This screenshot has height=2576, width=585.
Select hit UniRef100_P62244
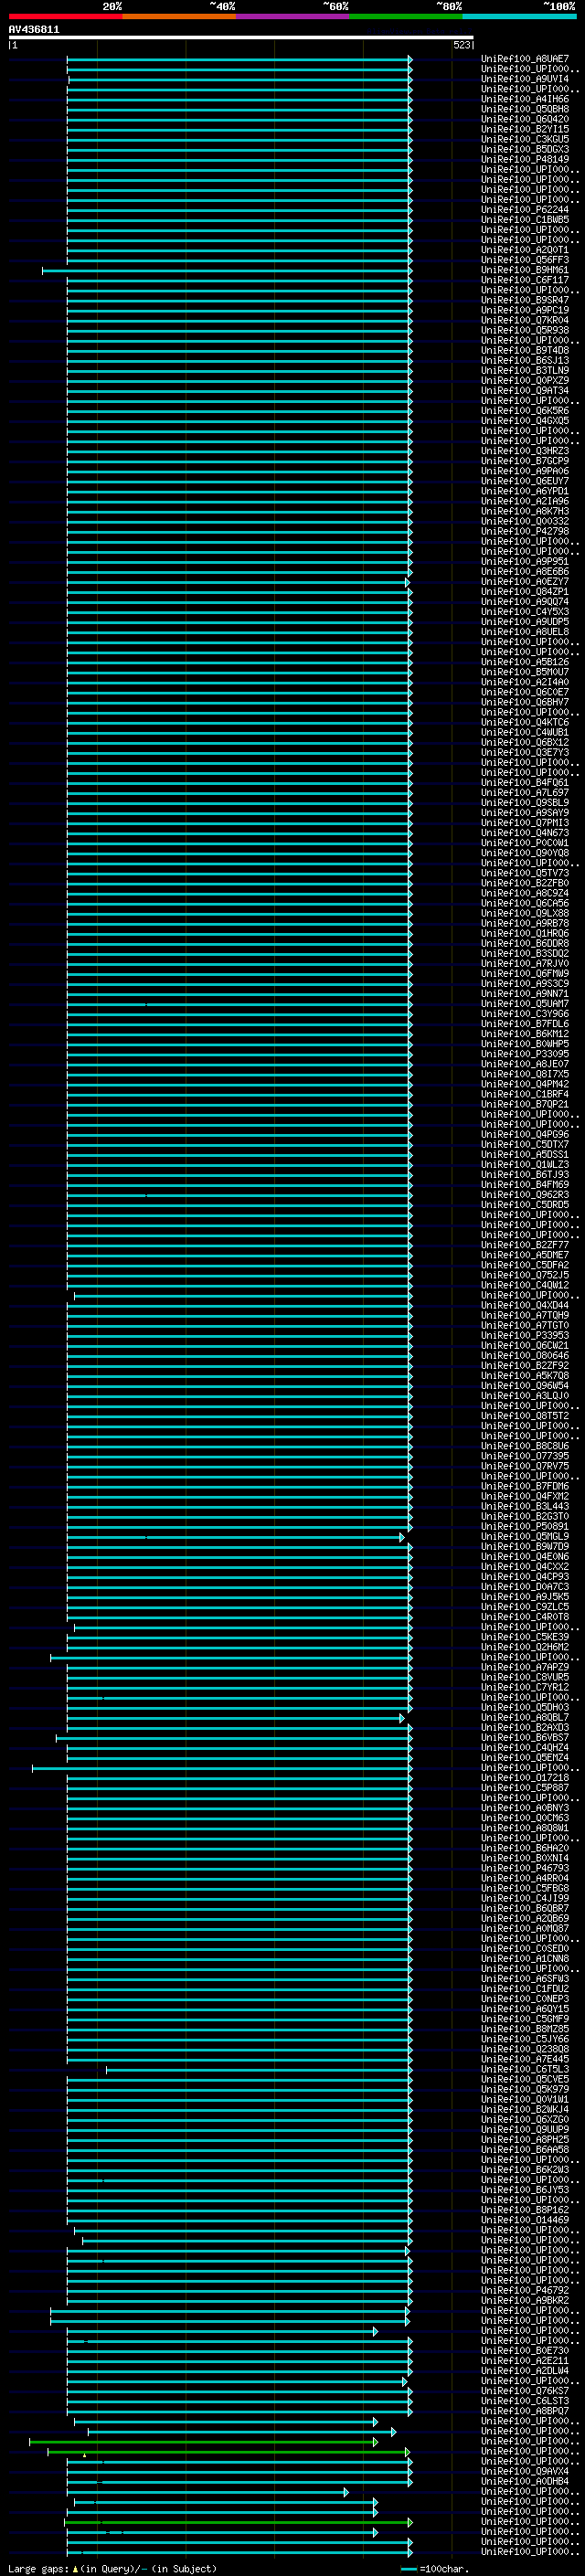(525, 210)
